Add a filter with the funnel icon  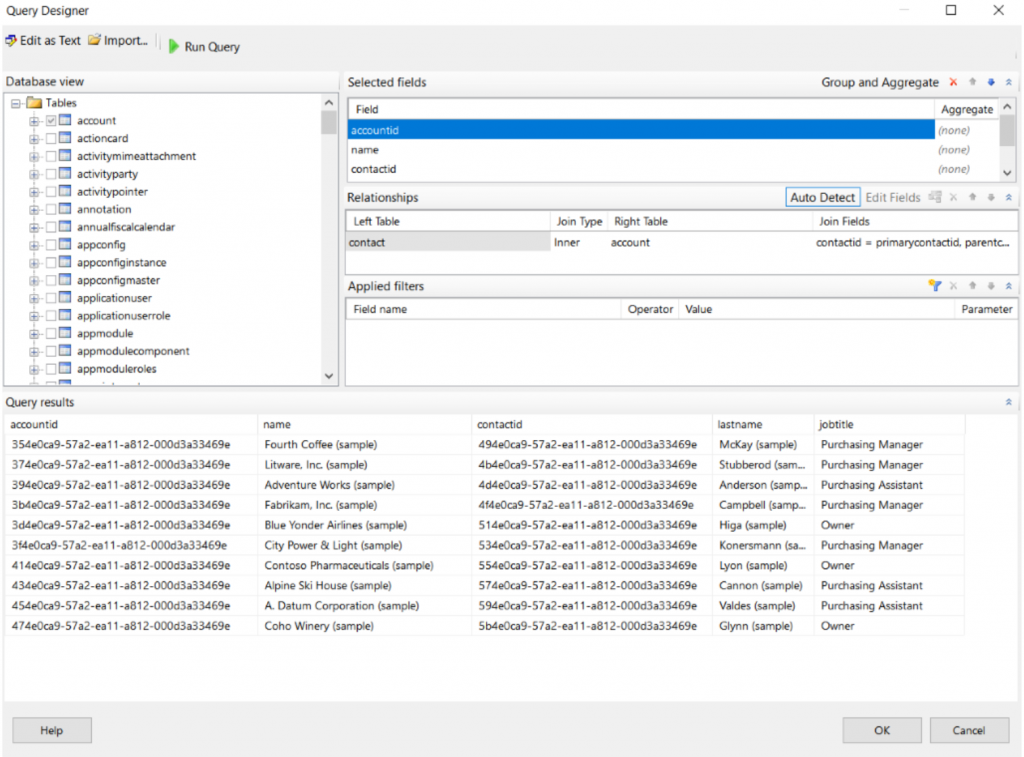[935, 286]
